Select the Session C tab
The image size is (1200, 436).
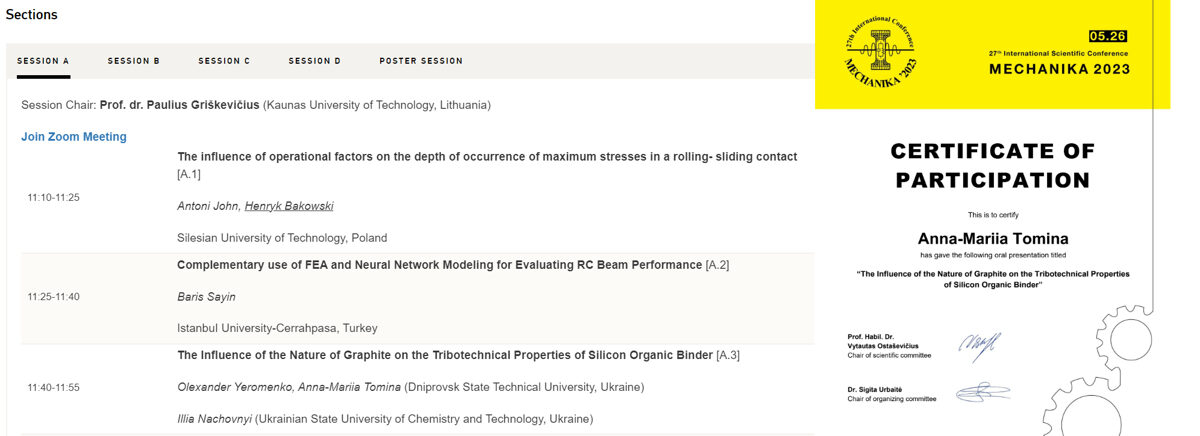point(224,61)
